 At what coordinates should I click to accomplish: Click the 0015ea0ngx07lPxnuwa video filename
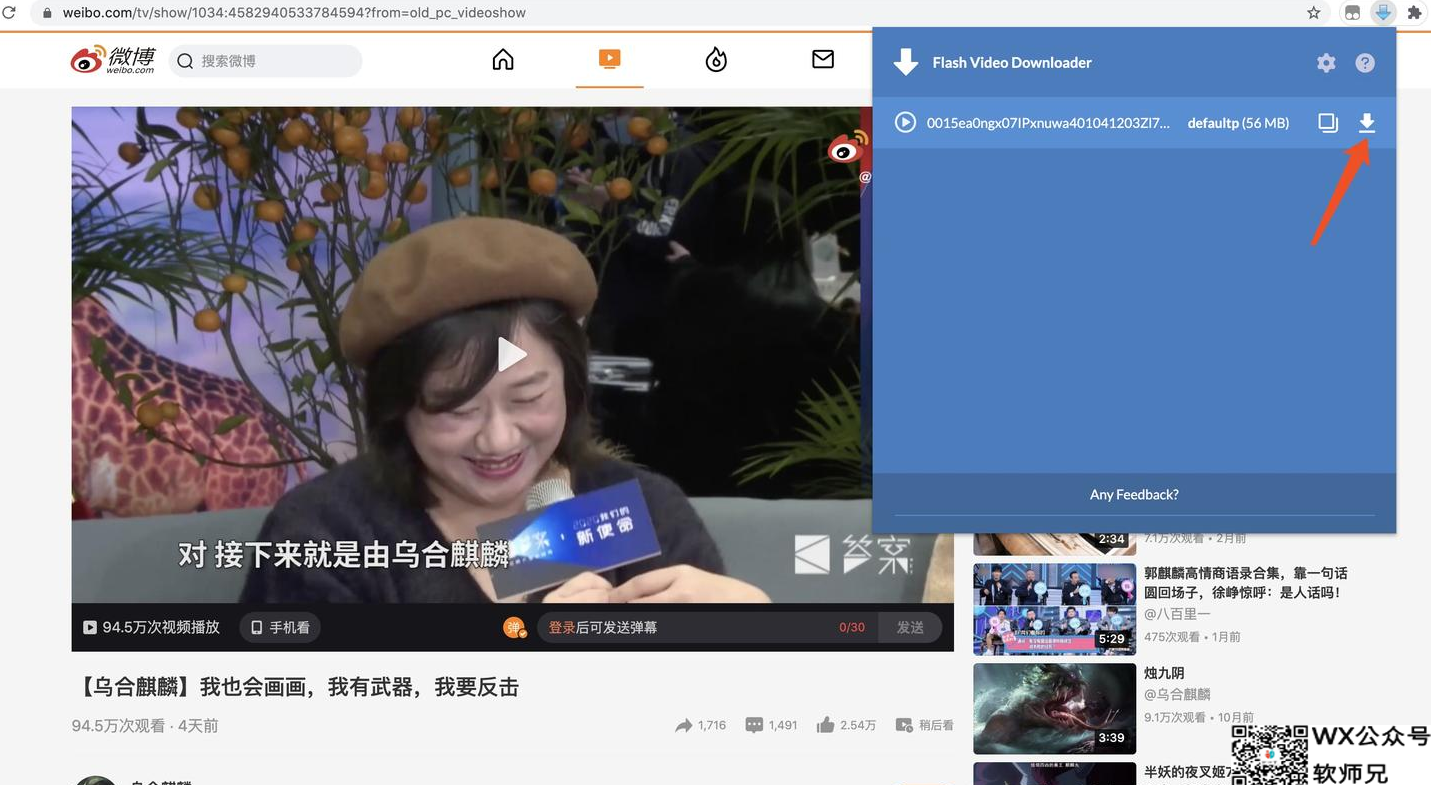(1048, 123)
